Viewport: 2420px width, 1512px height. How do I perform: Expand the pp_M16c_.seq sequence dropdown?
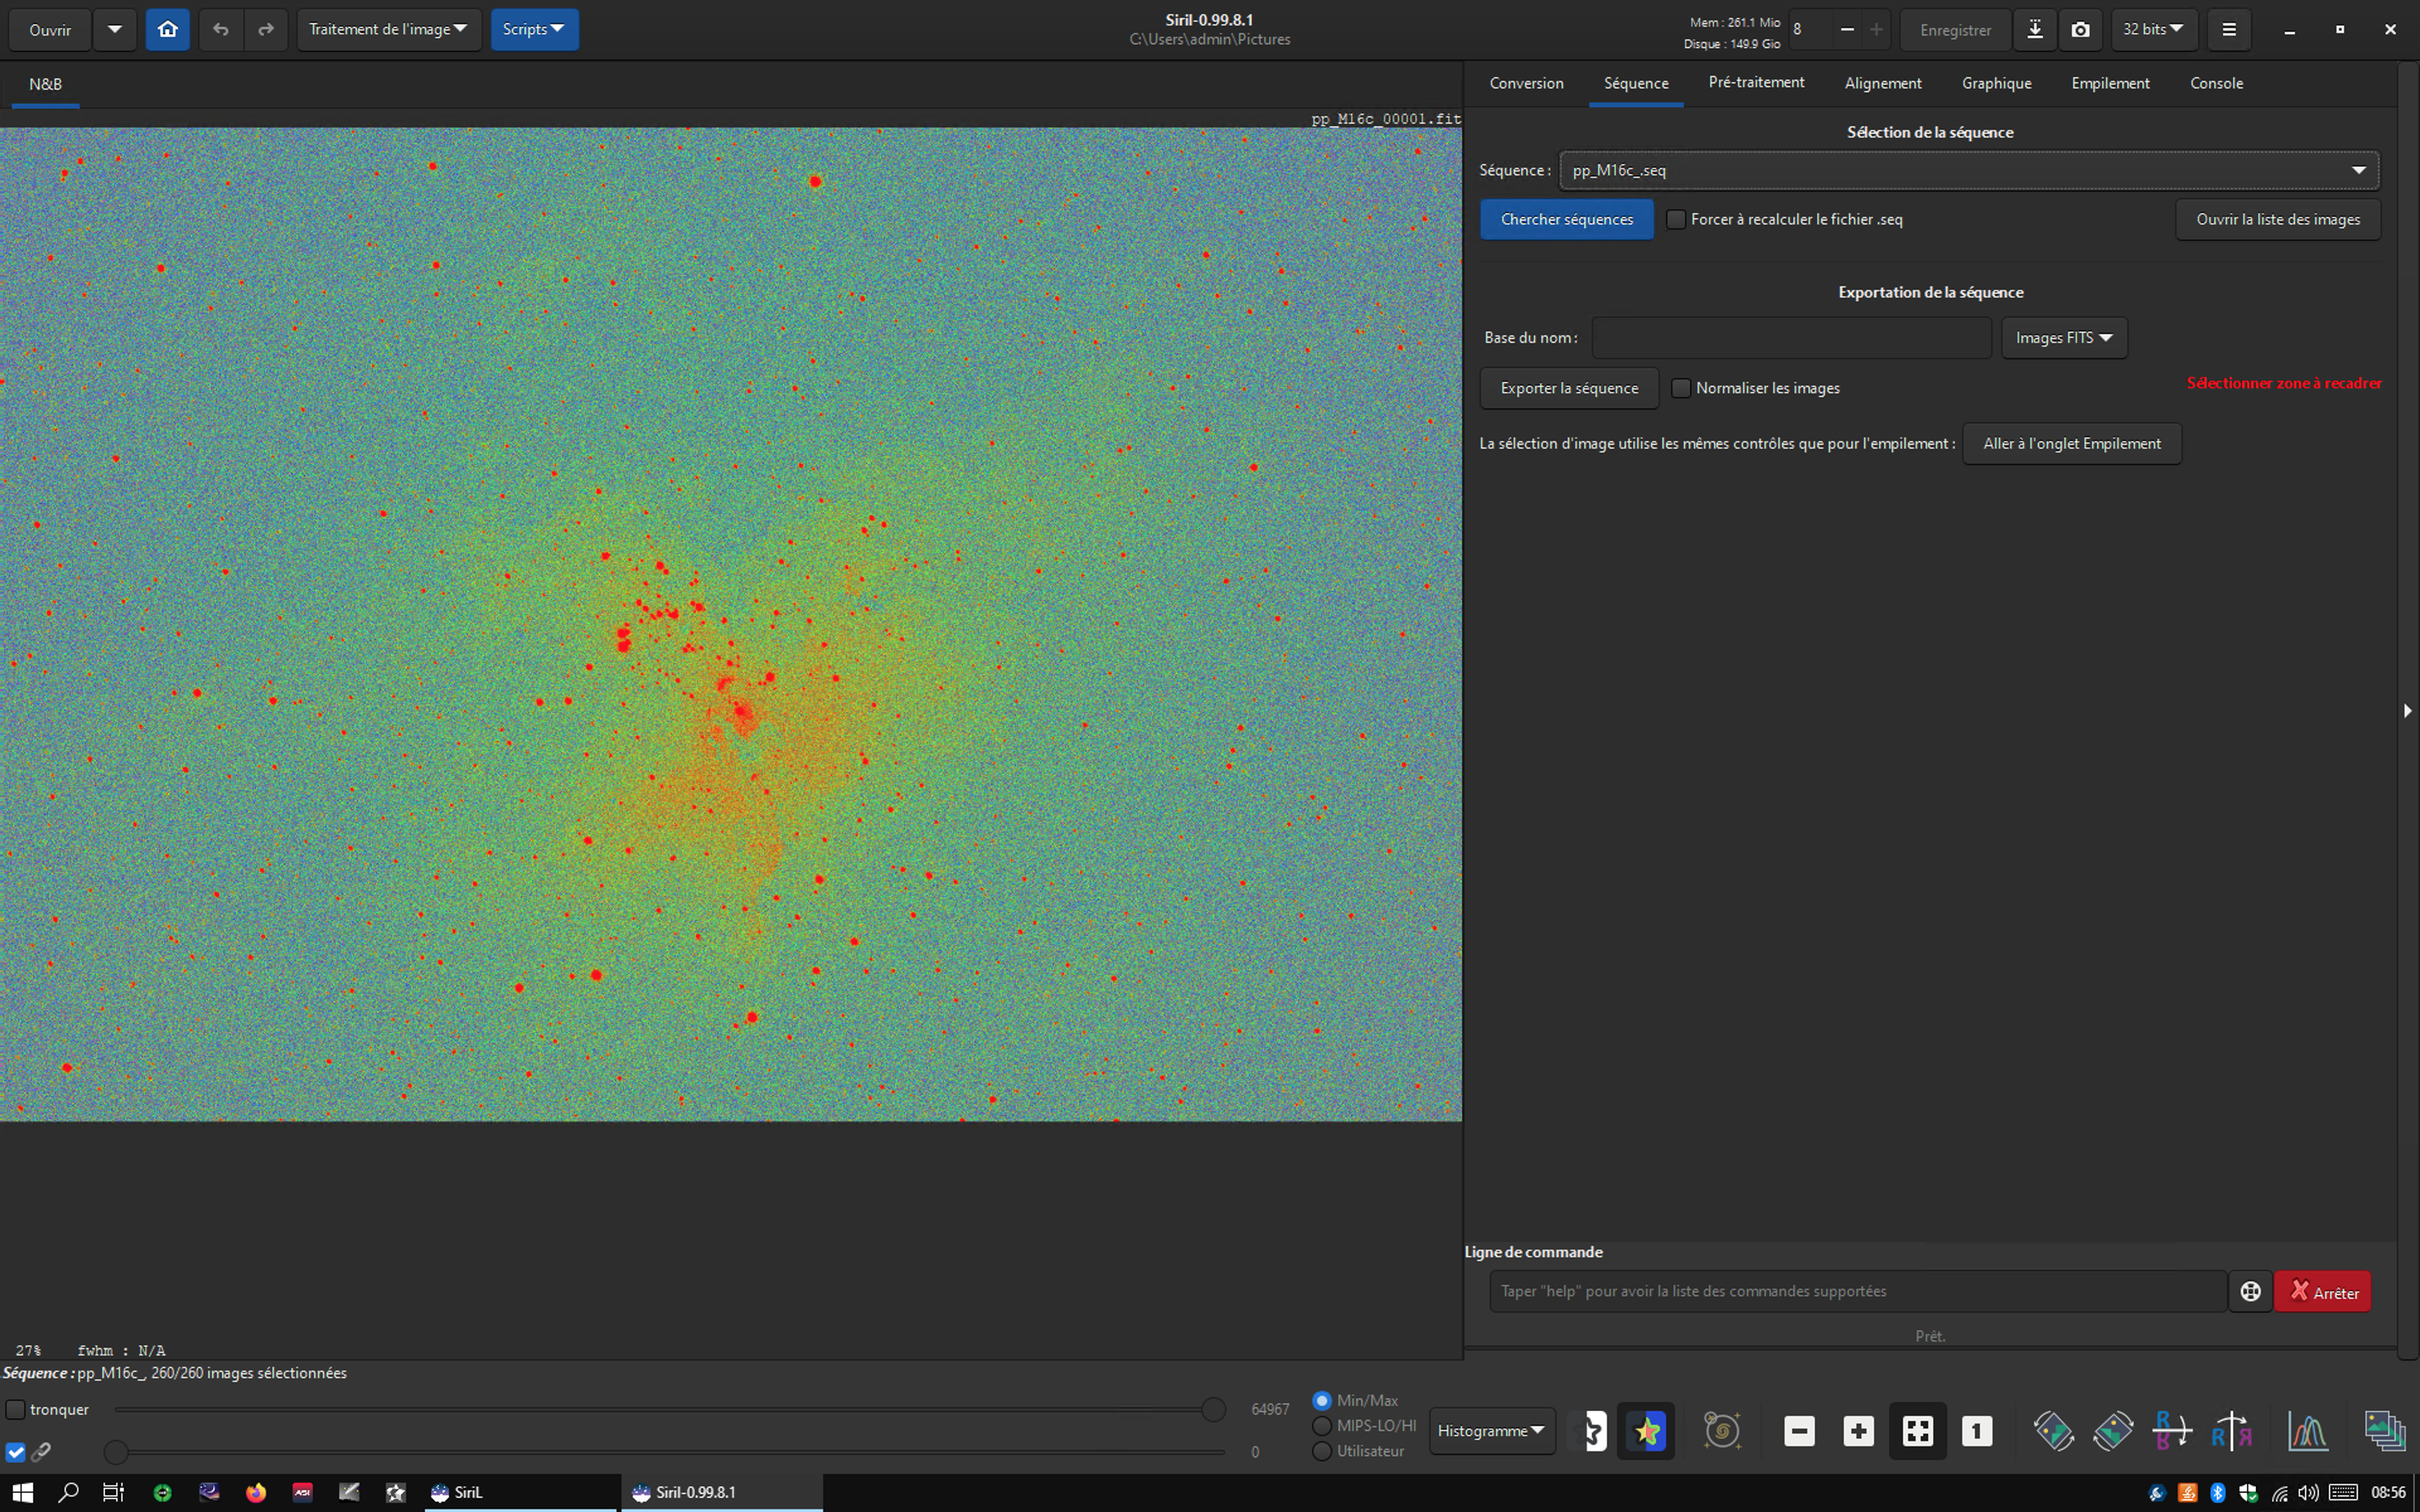(2358, 170)
